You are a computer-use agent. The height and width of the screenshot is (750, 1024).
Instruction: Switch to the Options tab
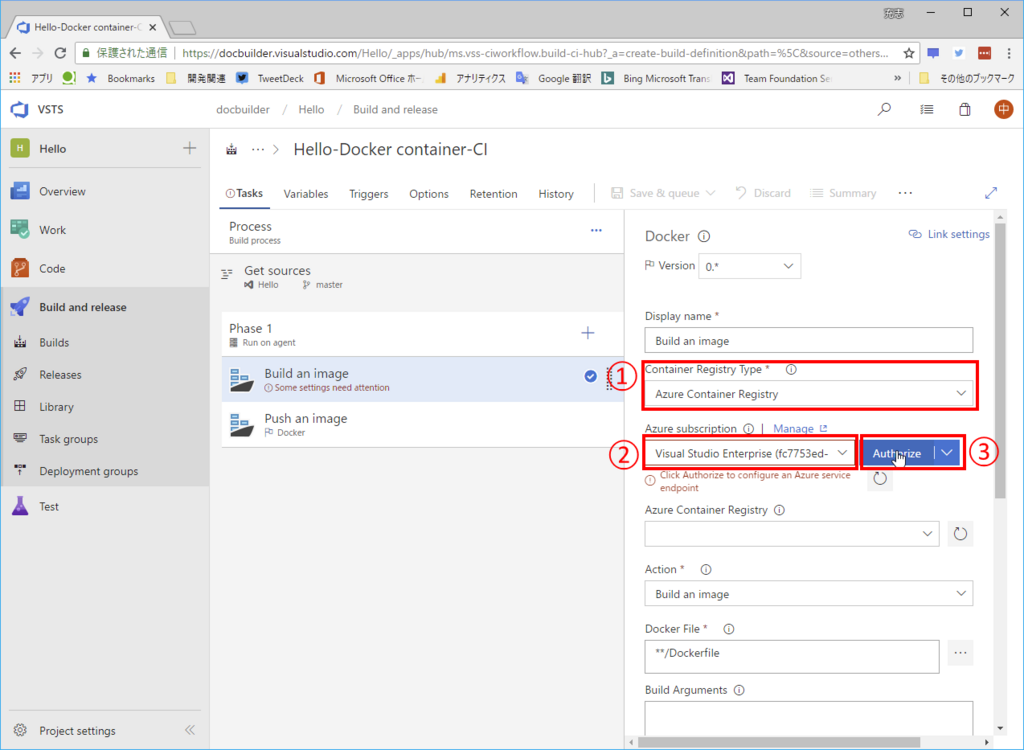(x=428, y=194)
